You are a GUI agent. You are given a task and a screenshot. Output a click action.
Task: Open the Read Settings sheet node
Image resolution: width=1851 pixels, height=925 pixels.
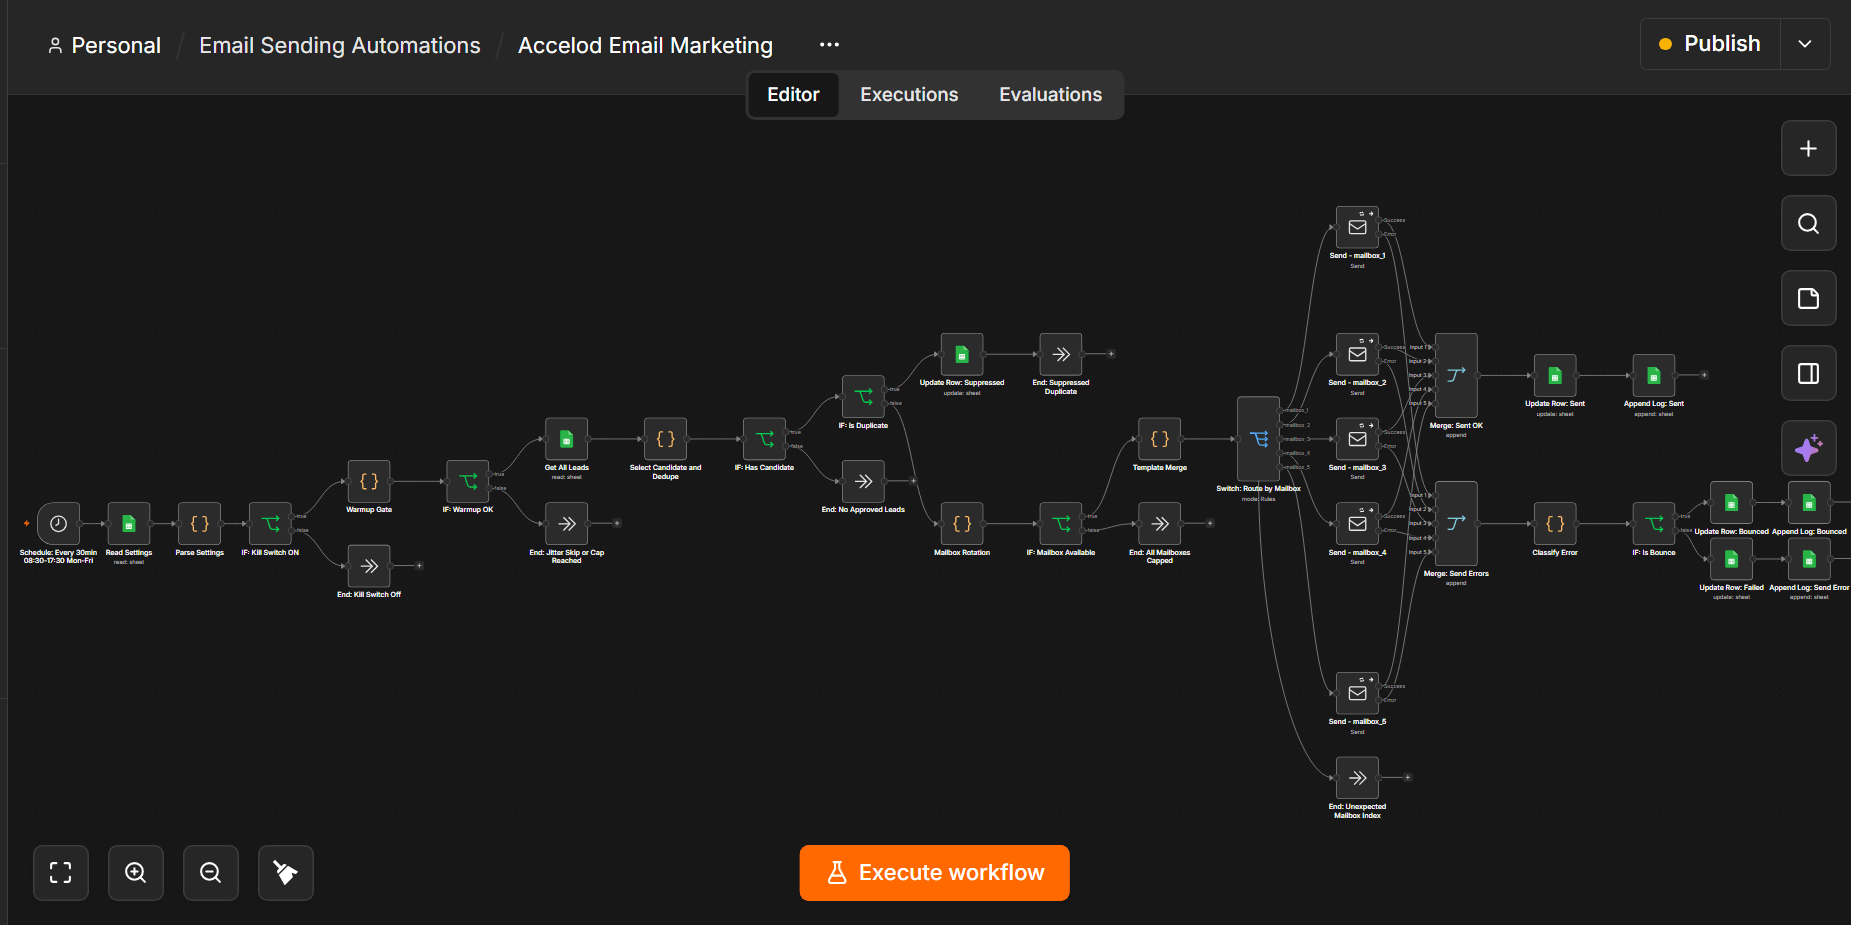click(129, 524)
